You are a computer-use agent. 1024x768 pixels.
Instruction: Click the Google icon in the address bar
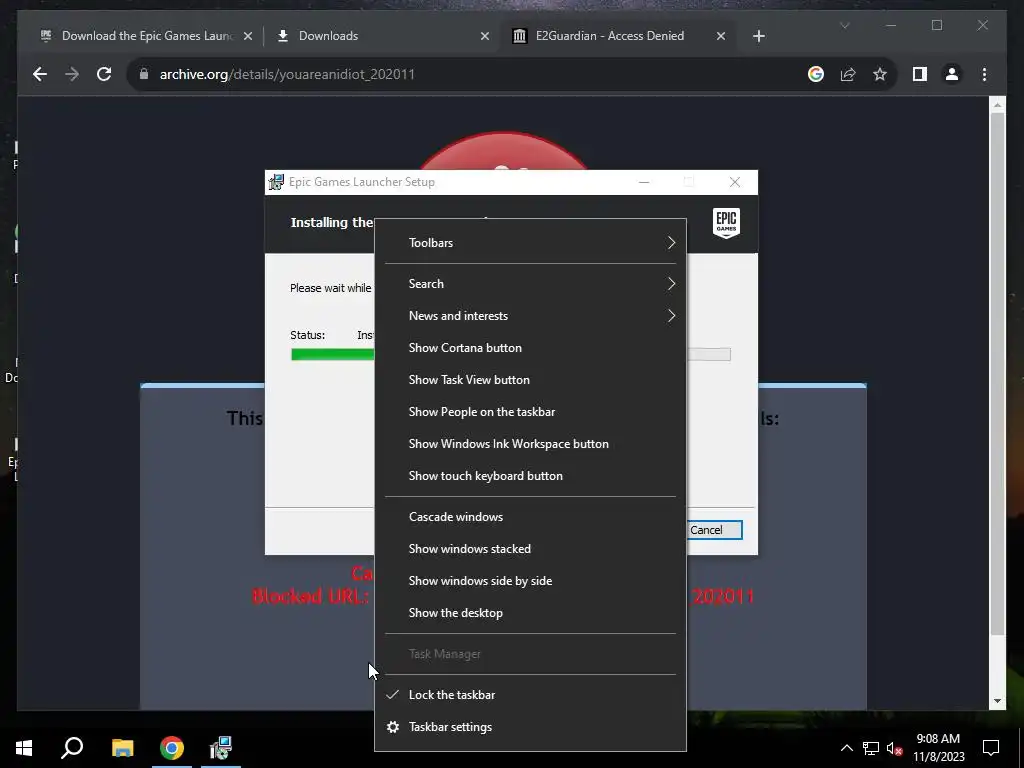click(816, 74)
